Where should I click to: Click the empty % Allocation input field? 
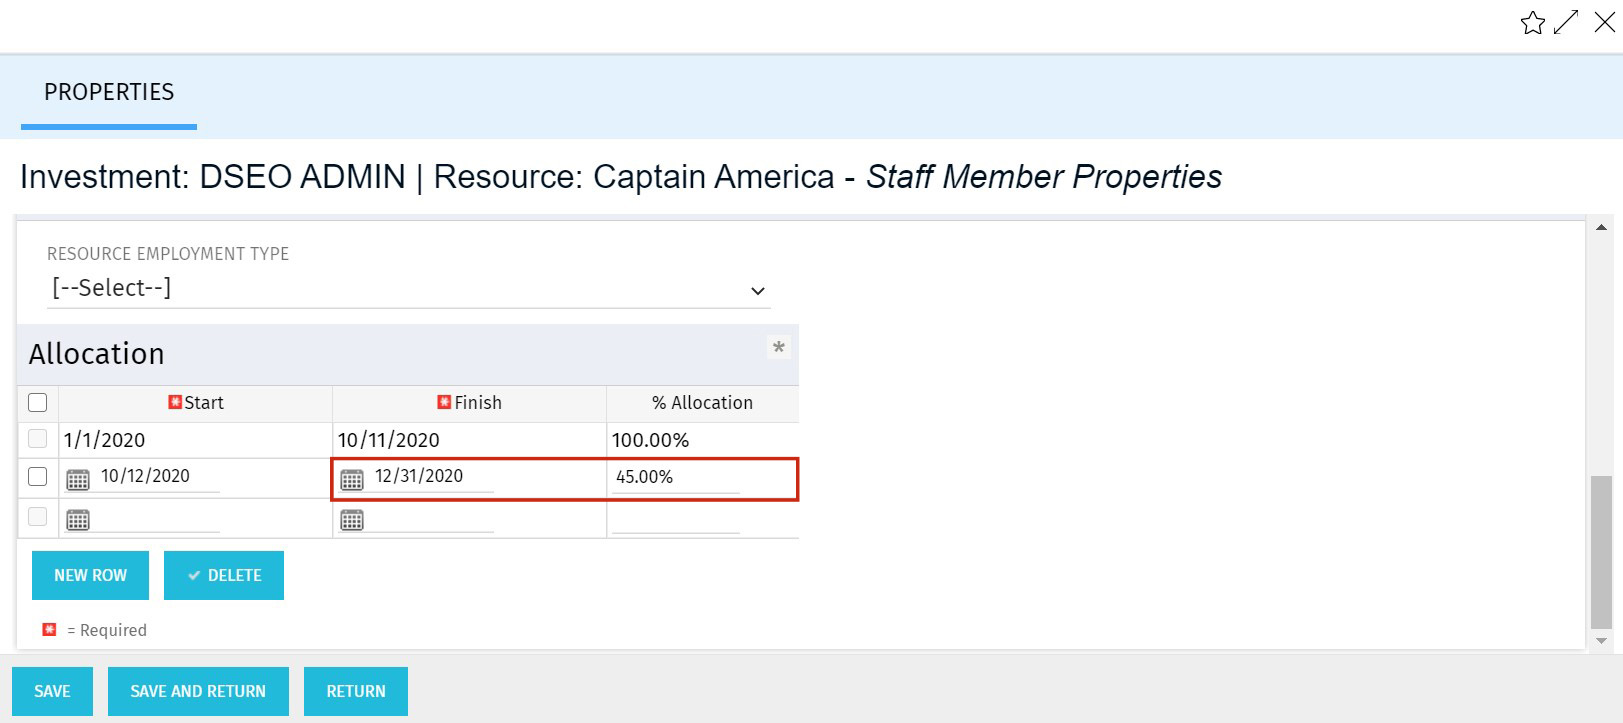pos(675,518)
